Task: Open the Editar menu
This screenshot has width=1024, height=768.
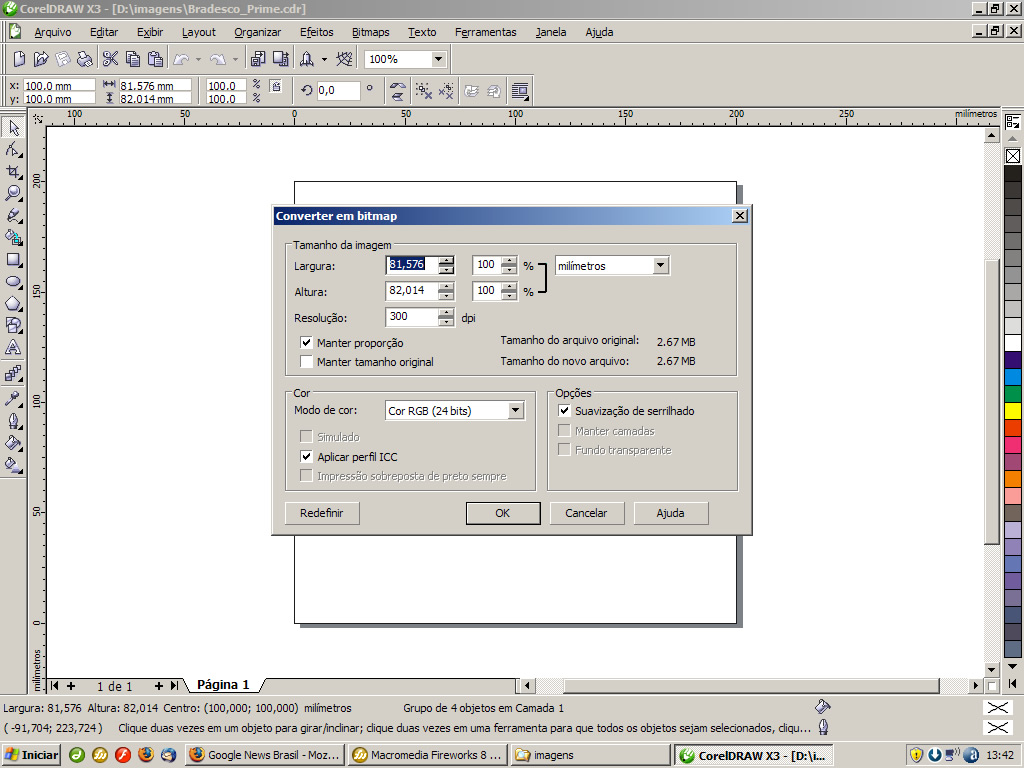Action: [104, 32]
